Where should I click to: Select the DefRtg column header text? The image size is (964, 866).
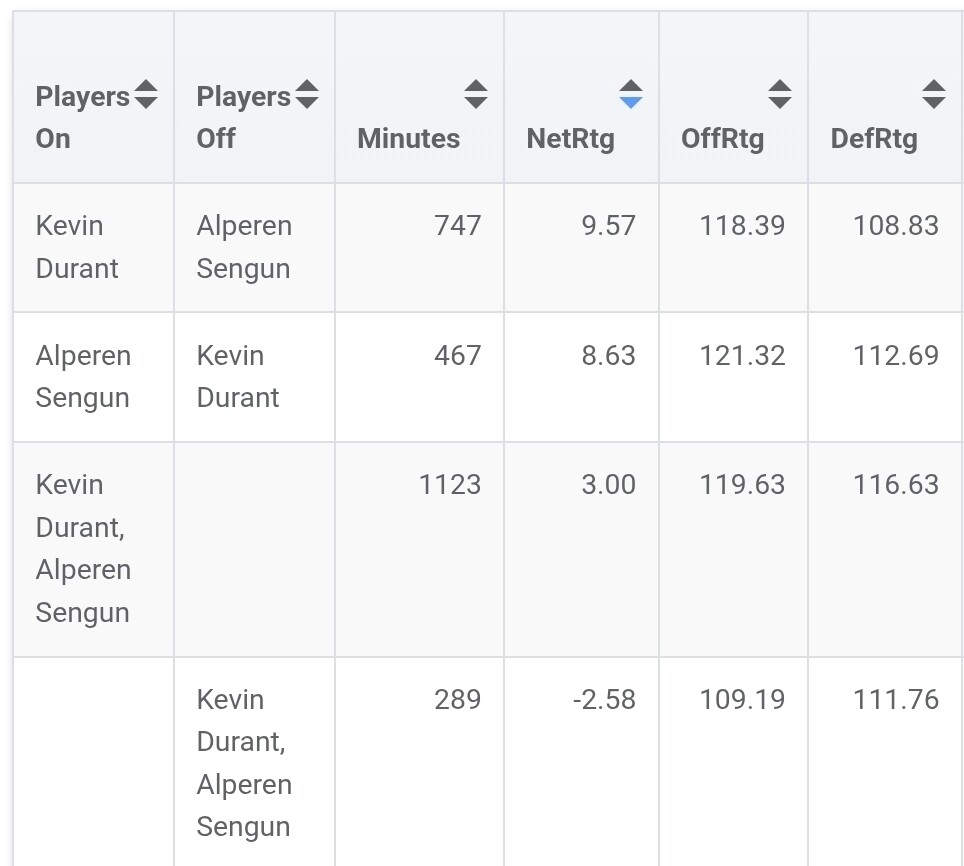pos(874,138)
